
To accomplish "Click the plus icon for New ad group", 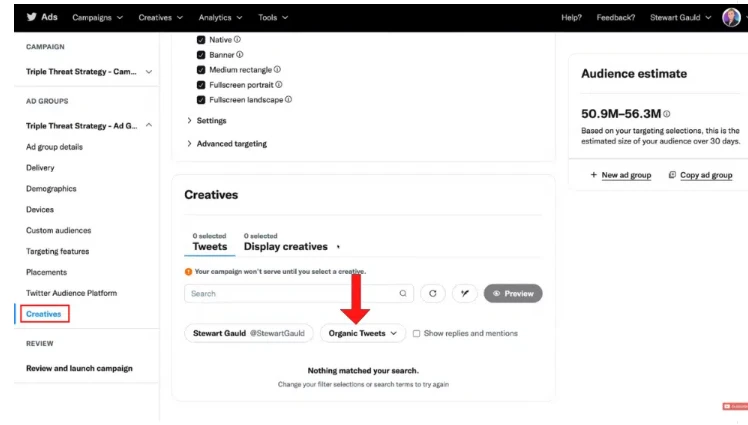I will pos(593,175).
